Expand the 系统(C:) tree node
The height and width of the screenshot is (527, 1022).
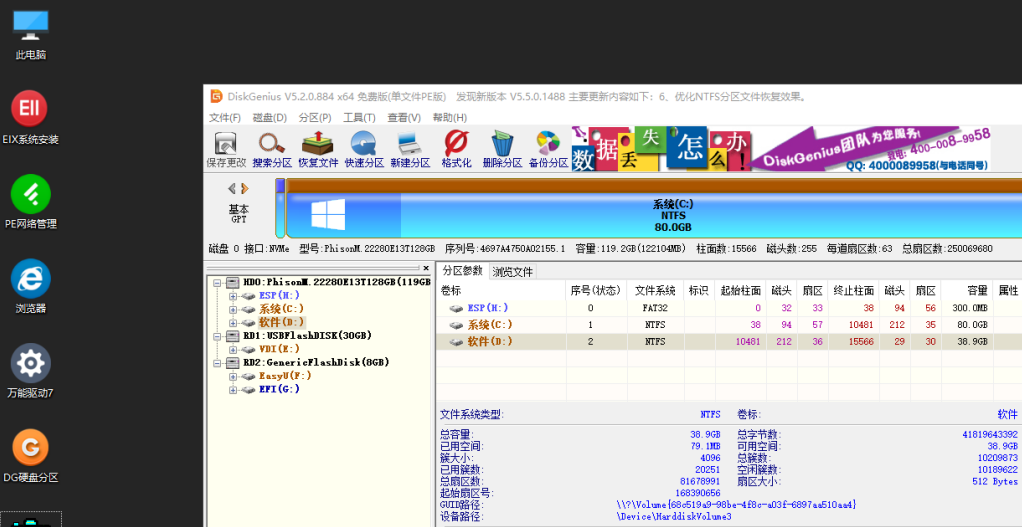233,309
